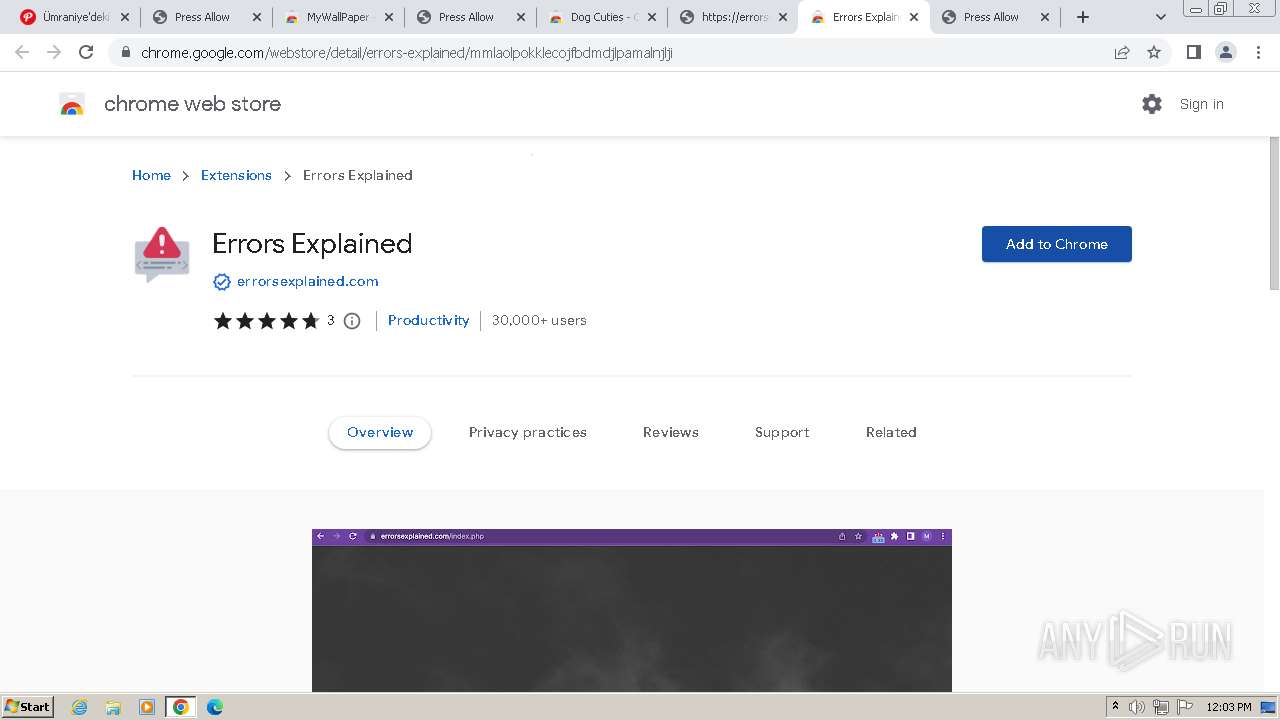Select the Support tab
The height and width of the screenshot is (720, 1280).
(x=782, y=432)
